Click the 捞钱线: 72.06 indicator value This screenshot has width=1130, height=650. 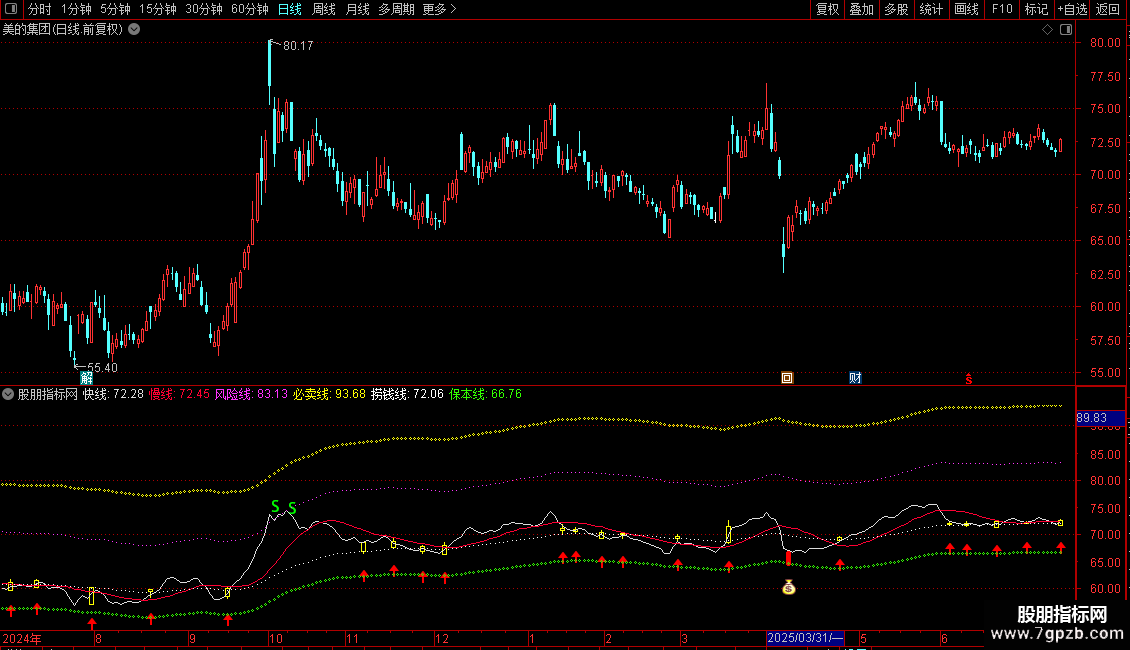(407, 394)
